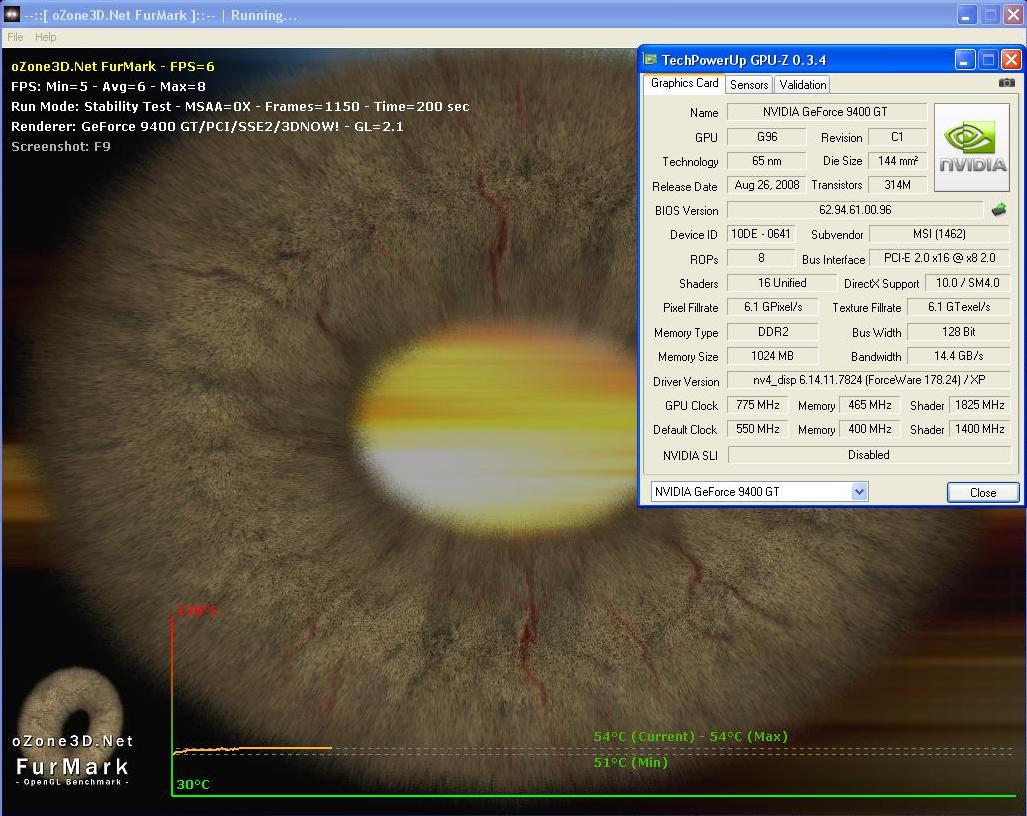Click the Device ID value 10DE - 0641

click(x=760, y=234)
